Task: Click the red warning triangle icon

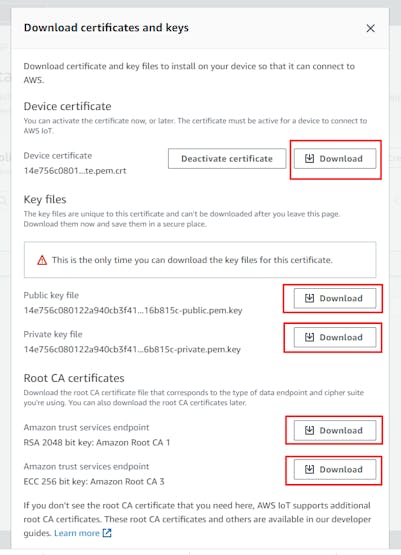Action: [42, 261]
